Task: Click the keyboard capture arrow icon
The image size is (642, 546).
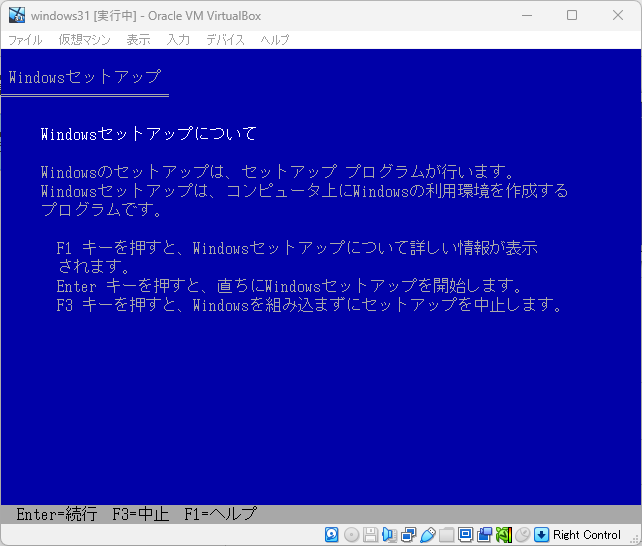Action: (x=541, y=535)
